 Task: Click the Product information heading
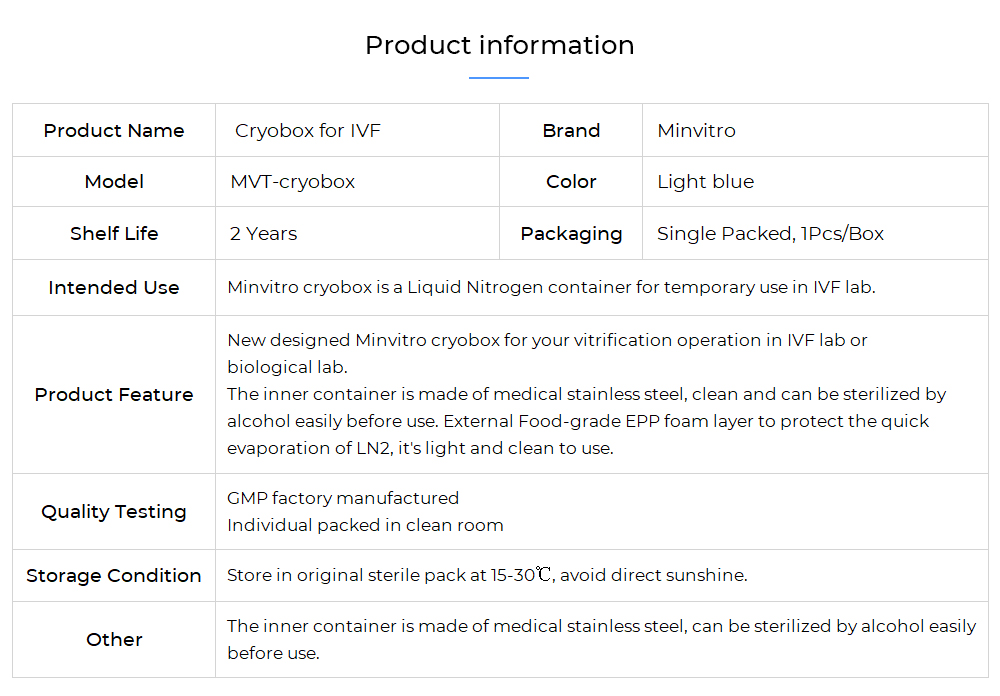[499, 45]
